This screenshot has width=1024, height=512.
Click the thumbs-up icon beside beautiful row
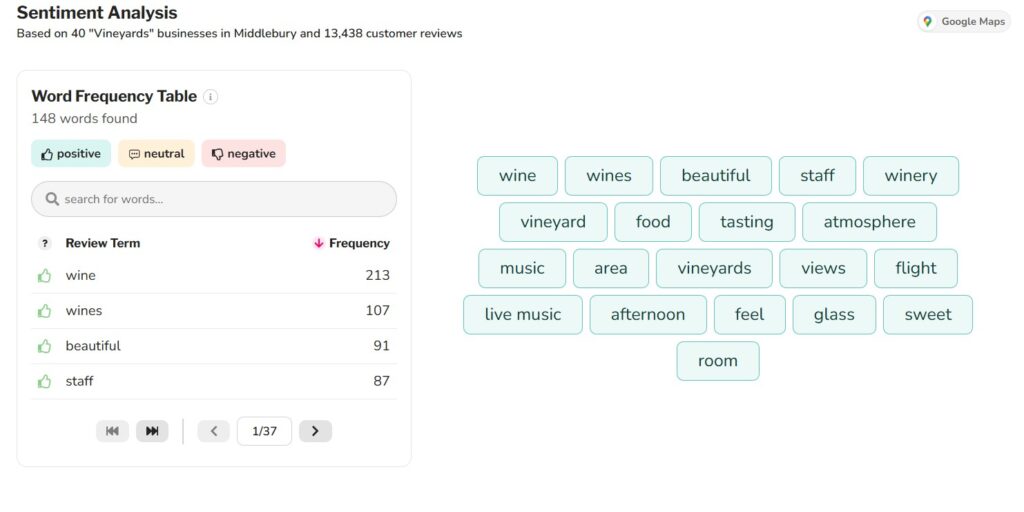coord(44,346)
